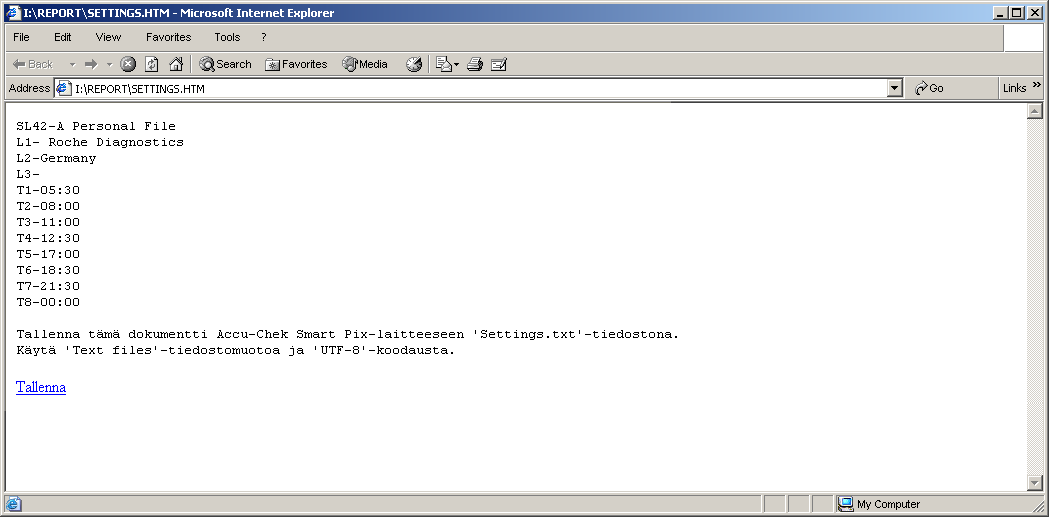Open the File menu
Screen dimensions: 1049x517
(21, 37)
